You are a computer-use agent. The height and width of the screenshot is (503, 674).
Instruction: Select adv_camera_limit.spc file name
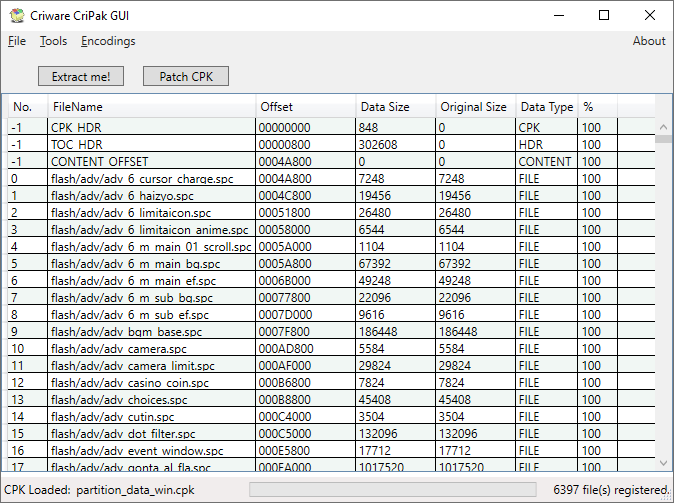pyautogui.click(x=133, y=365)
